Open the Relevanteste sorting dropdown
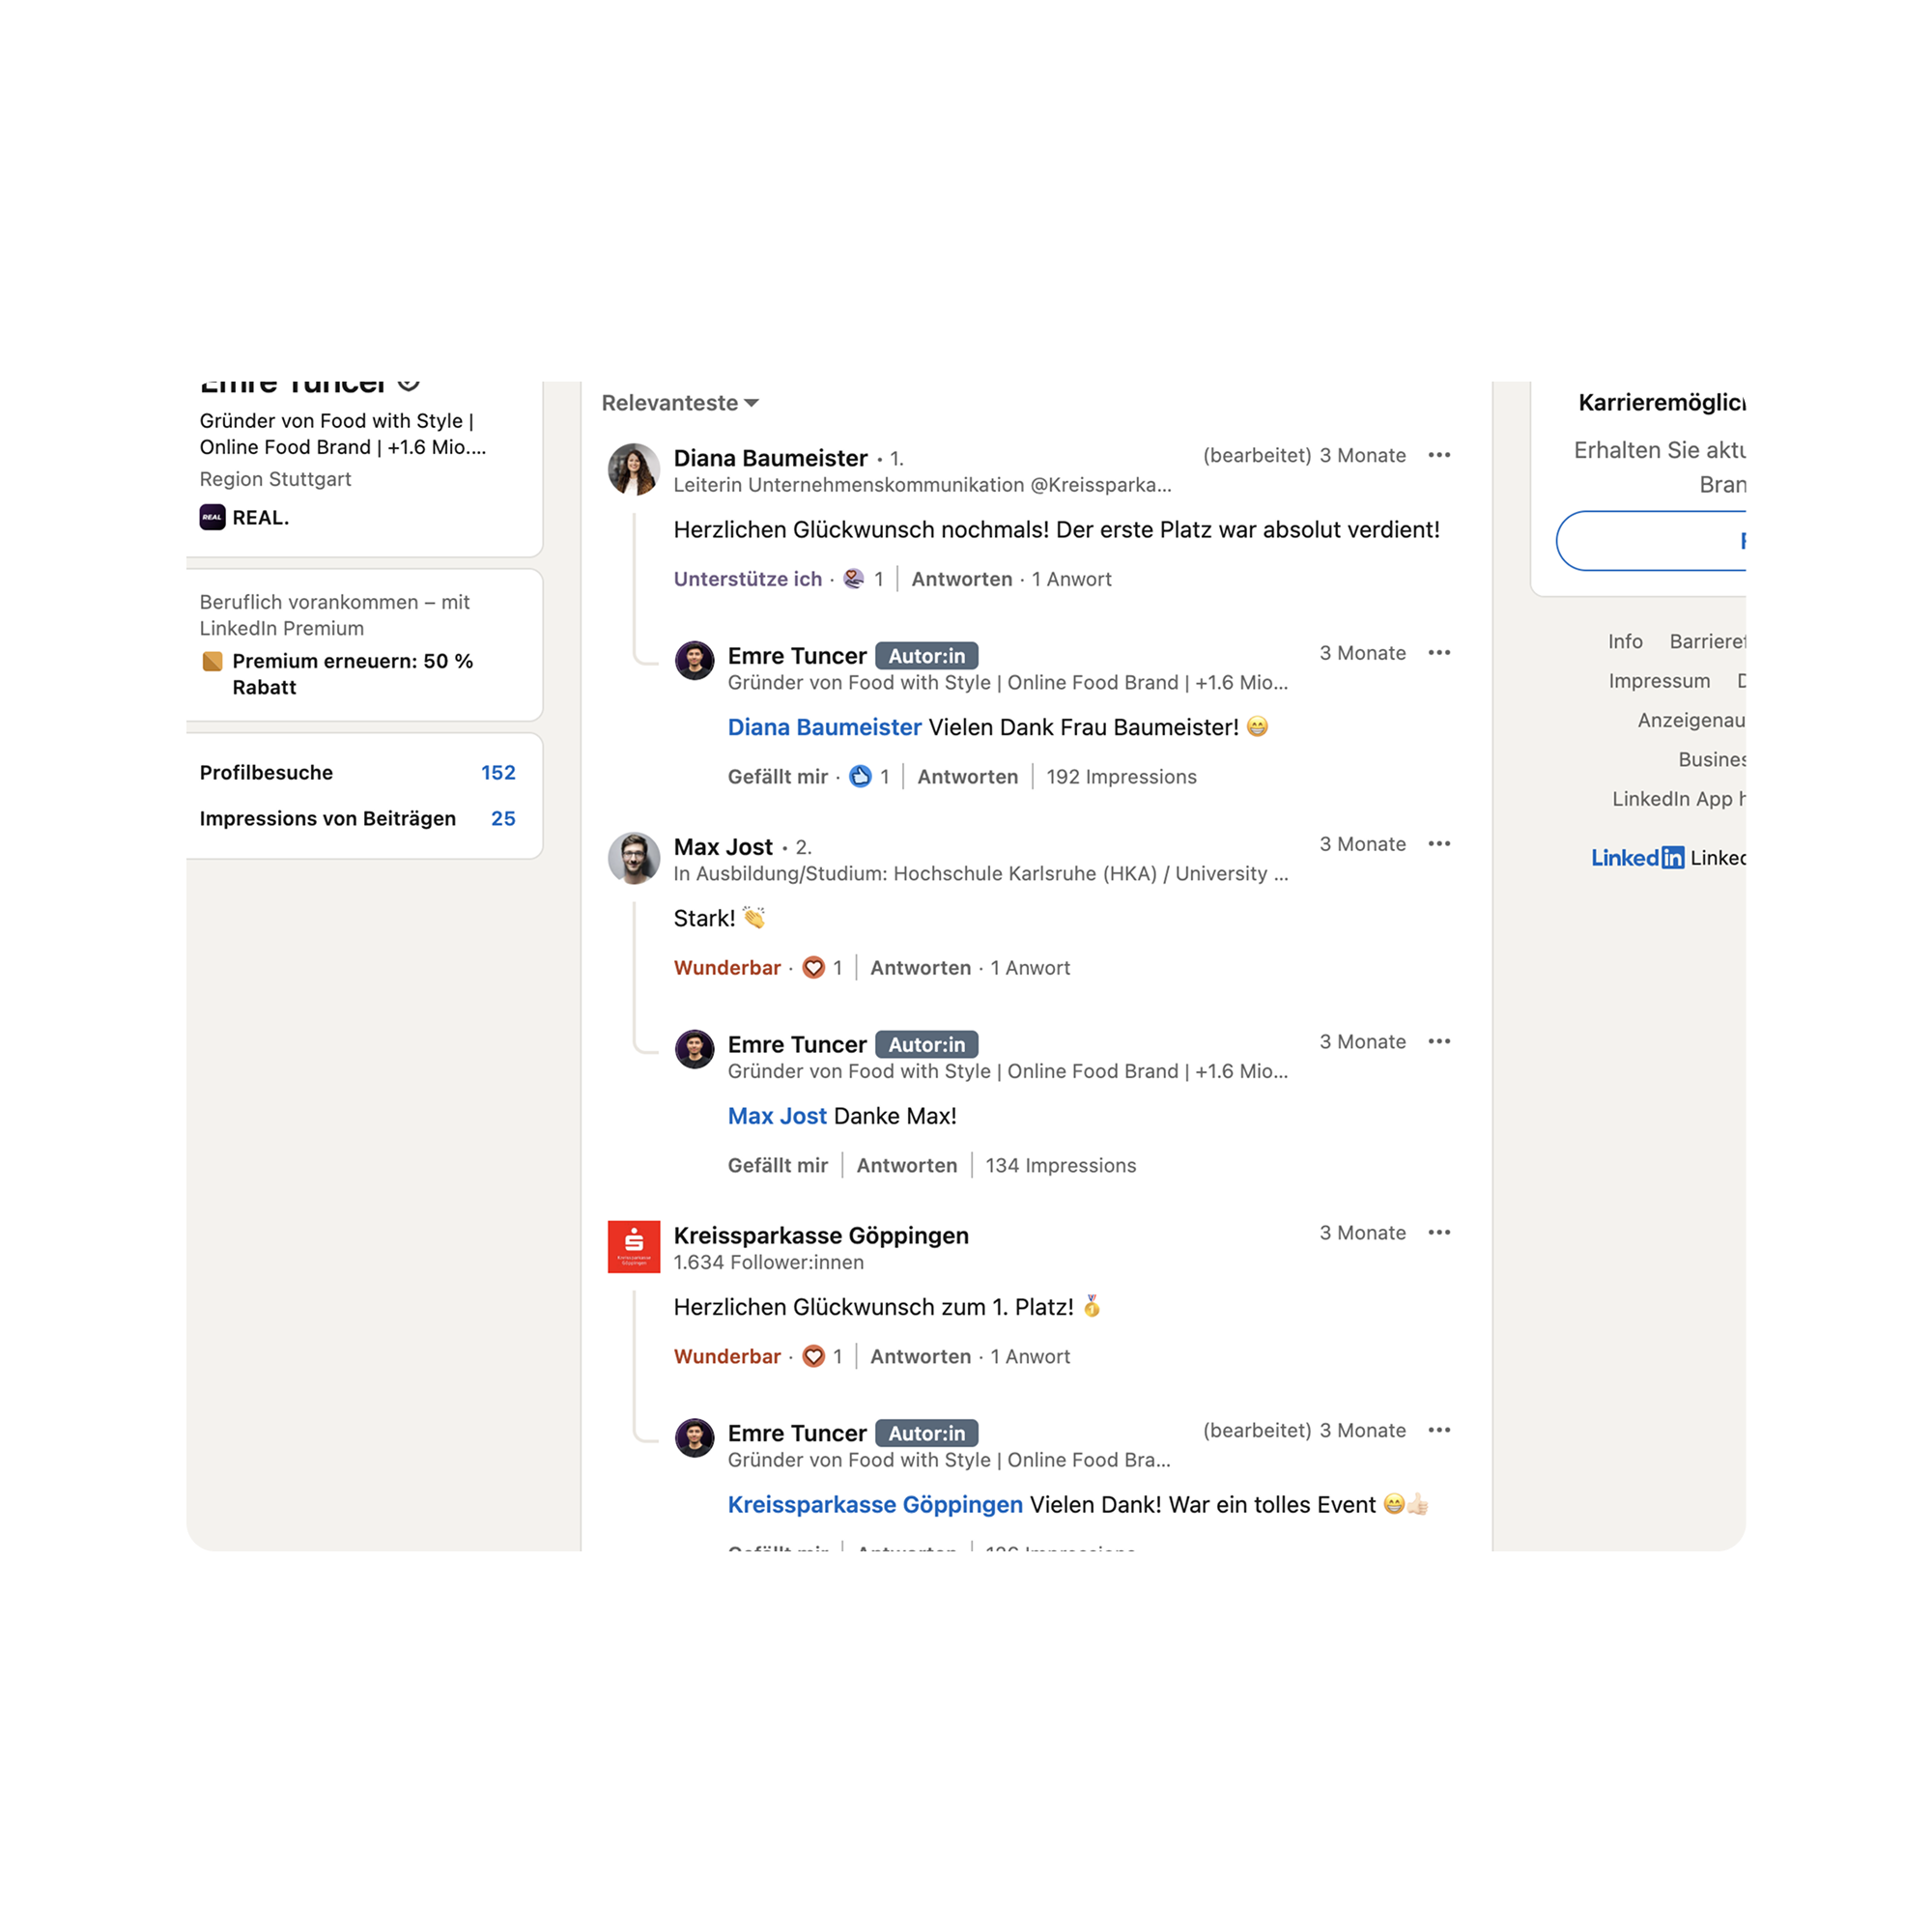Screen dimensions: 1932x1932 pyautogui.click(x=680, y=403)
